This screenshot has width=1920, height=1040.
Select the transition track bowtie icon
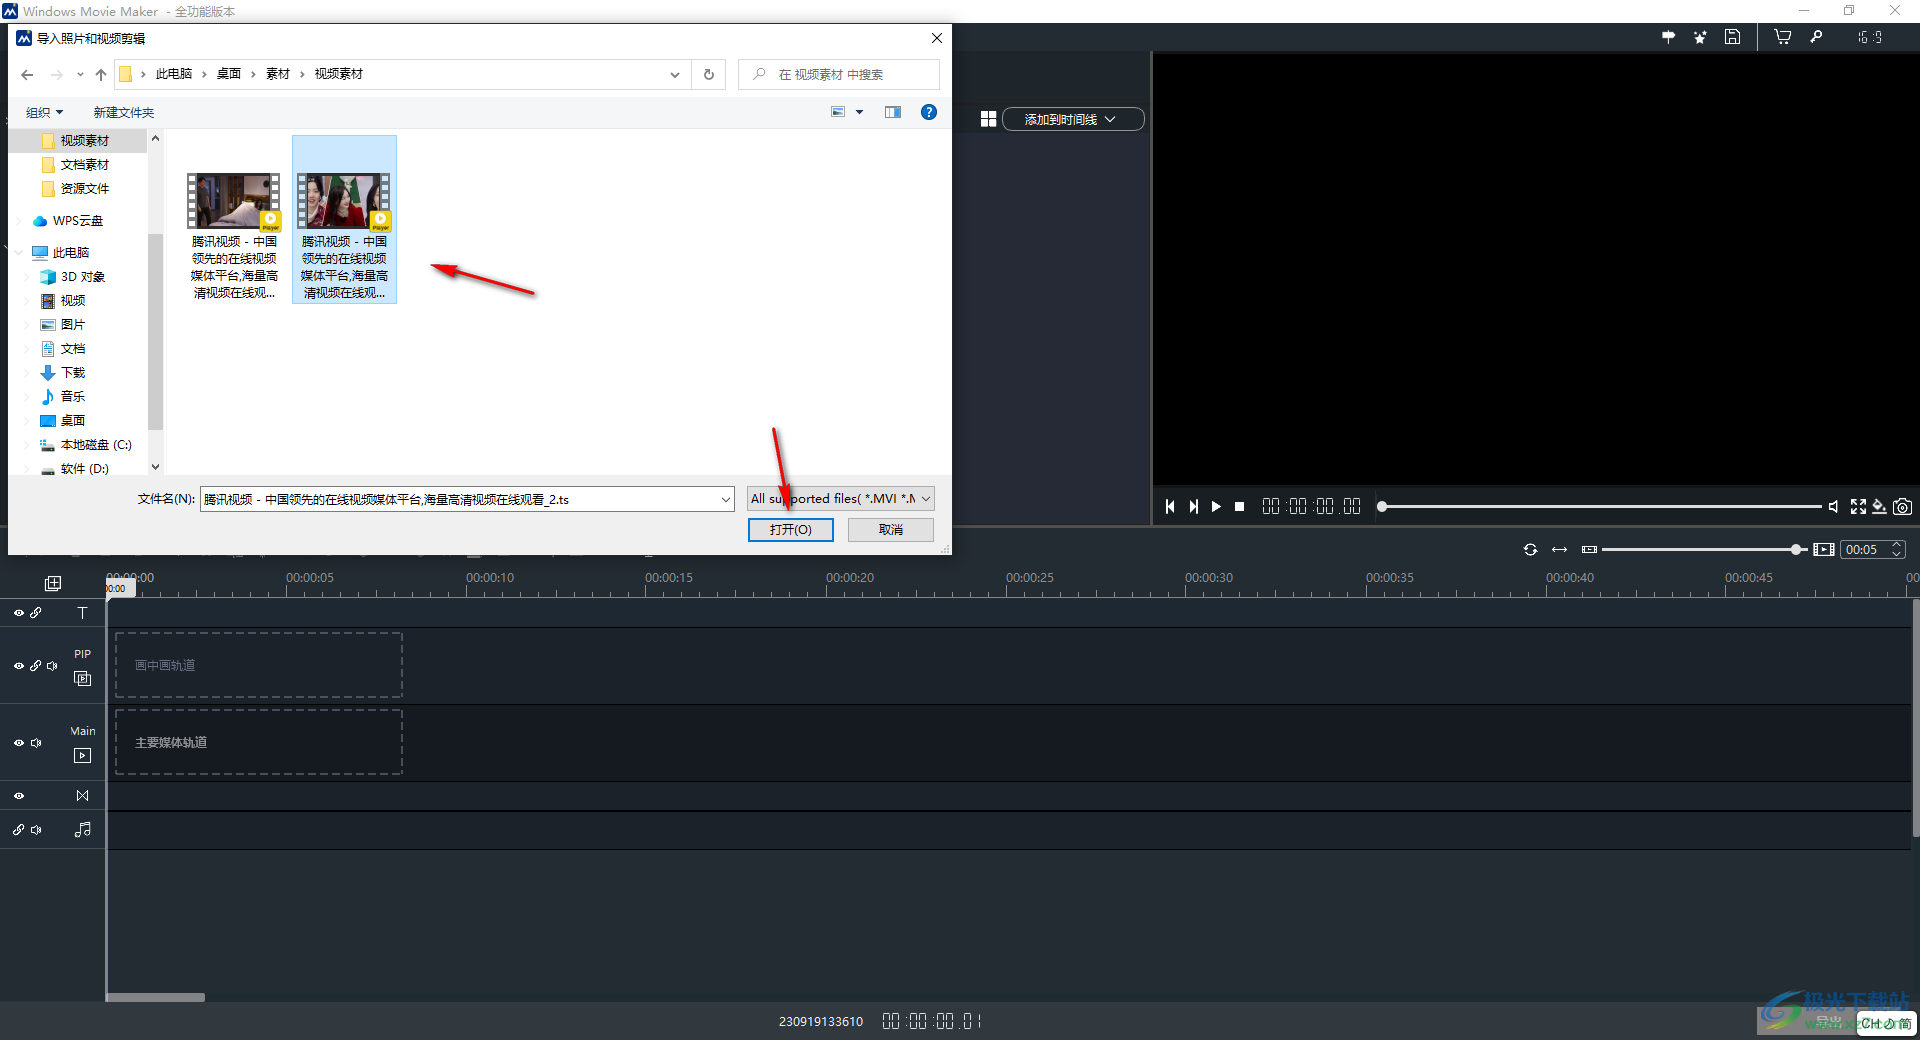click(x=83, y=796)
